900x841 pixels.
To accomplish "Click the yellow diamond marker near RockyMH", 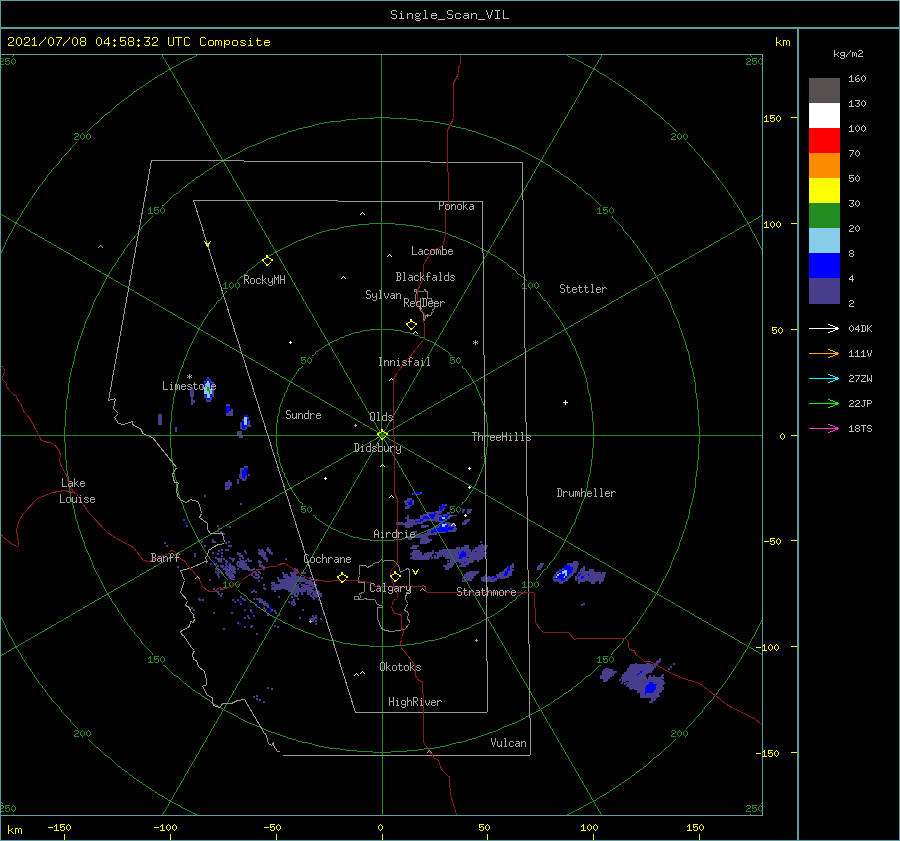I will coord(267,261).
